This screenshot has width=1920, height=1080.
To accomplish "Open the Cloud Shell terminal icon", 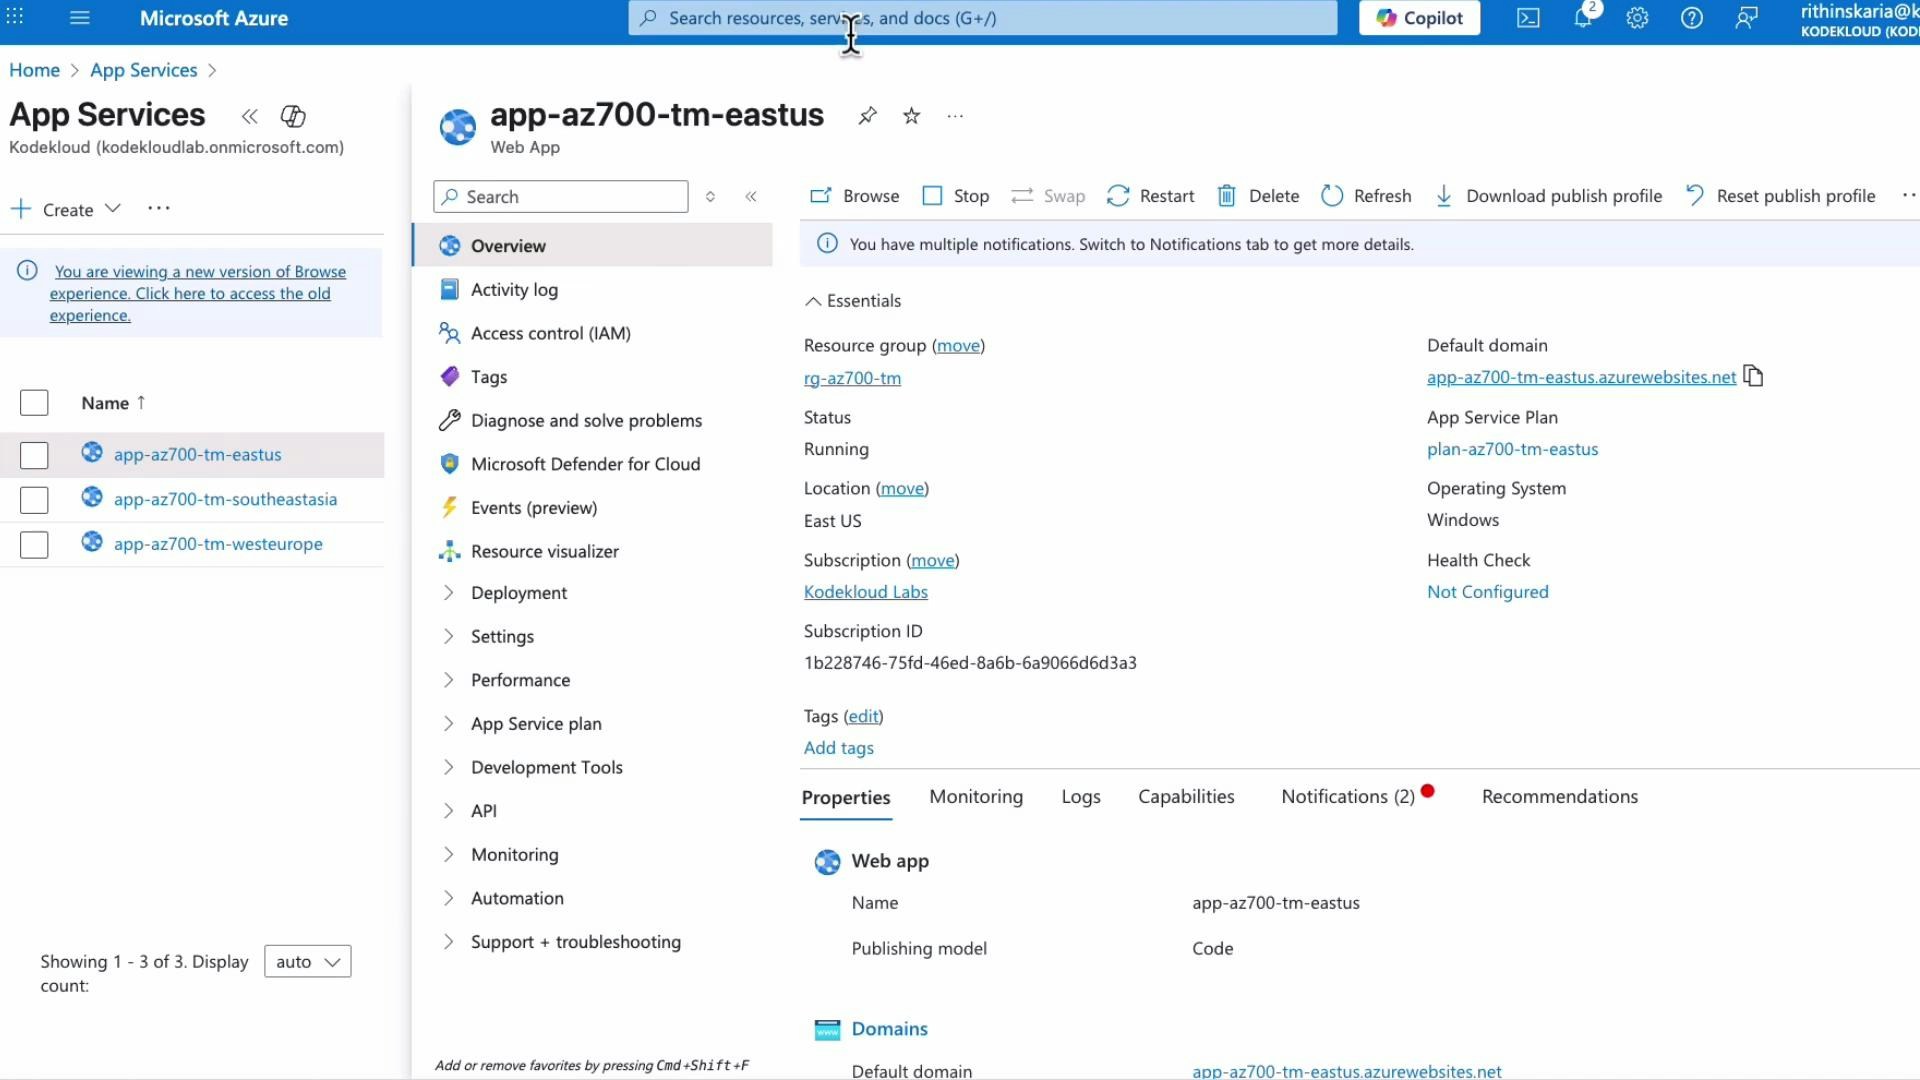I will coord(1527,18).
